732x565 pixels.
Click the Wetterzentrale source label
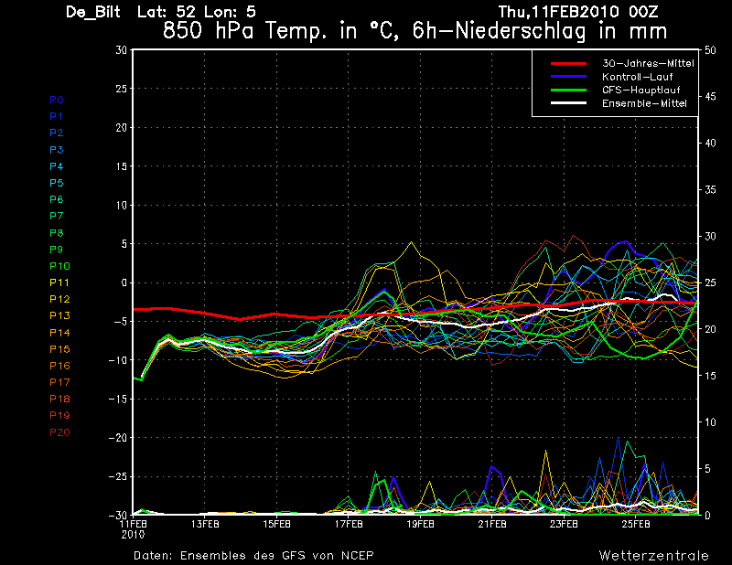(x=654, y=556)
